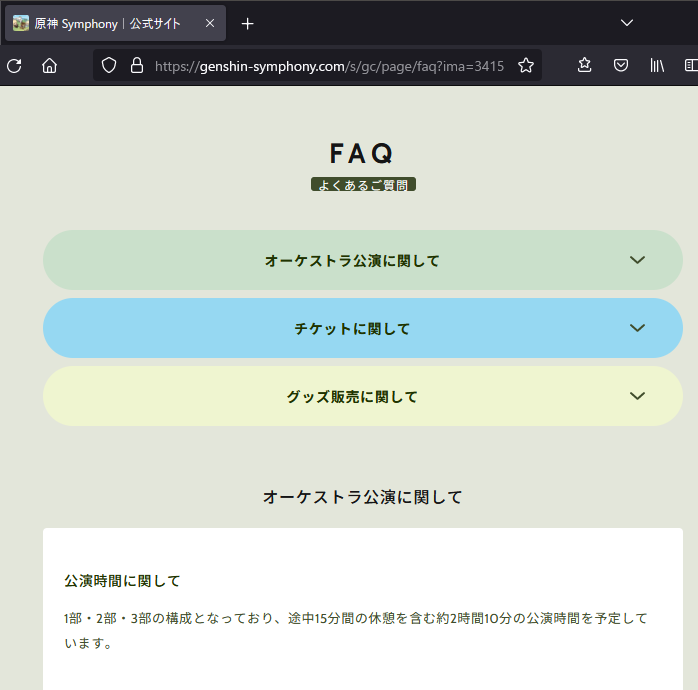Click chevron on チケットに関して button

pos(637,328)
